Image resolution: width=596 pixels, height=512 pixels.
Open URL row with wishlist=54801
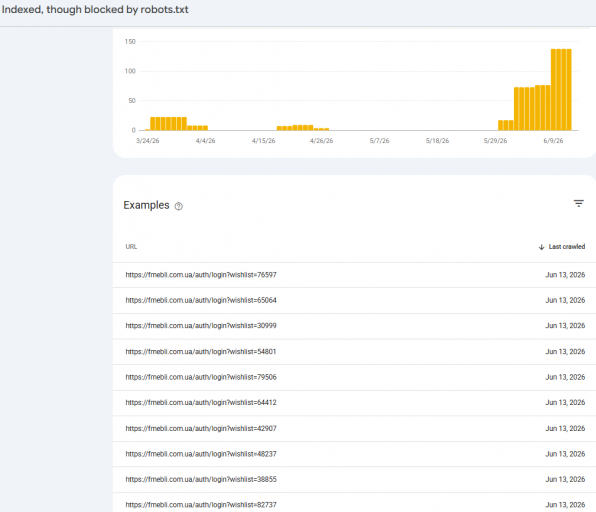pyautogui.click(x=354, y=352)
